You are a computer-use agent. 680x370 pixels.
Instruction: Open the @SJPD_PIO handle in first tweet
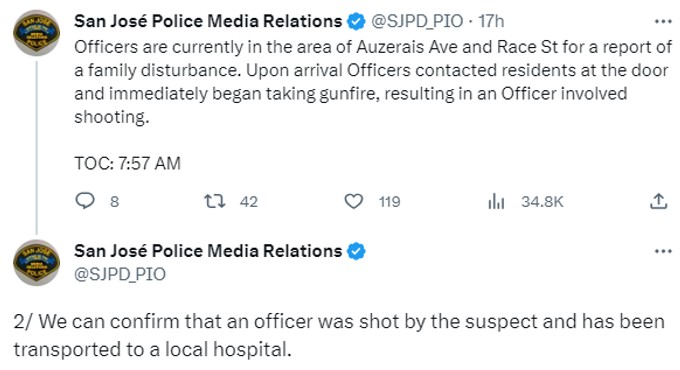click(417, 21)
